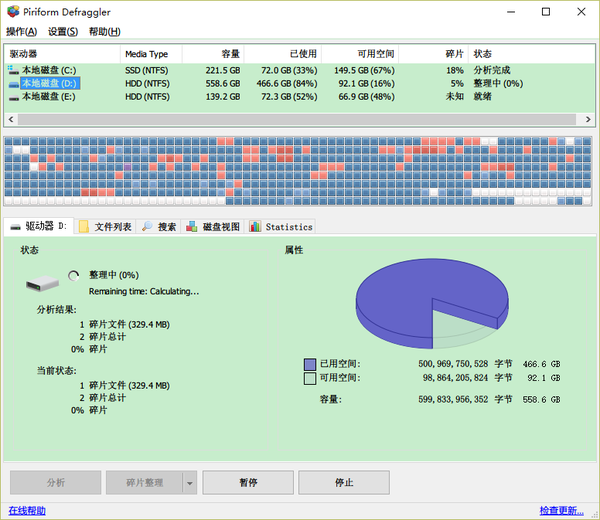Open the 操作(A) menu
Image resolution: width=600 pixels, height=520 pixels.
pos(21,31)
